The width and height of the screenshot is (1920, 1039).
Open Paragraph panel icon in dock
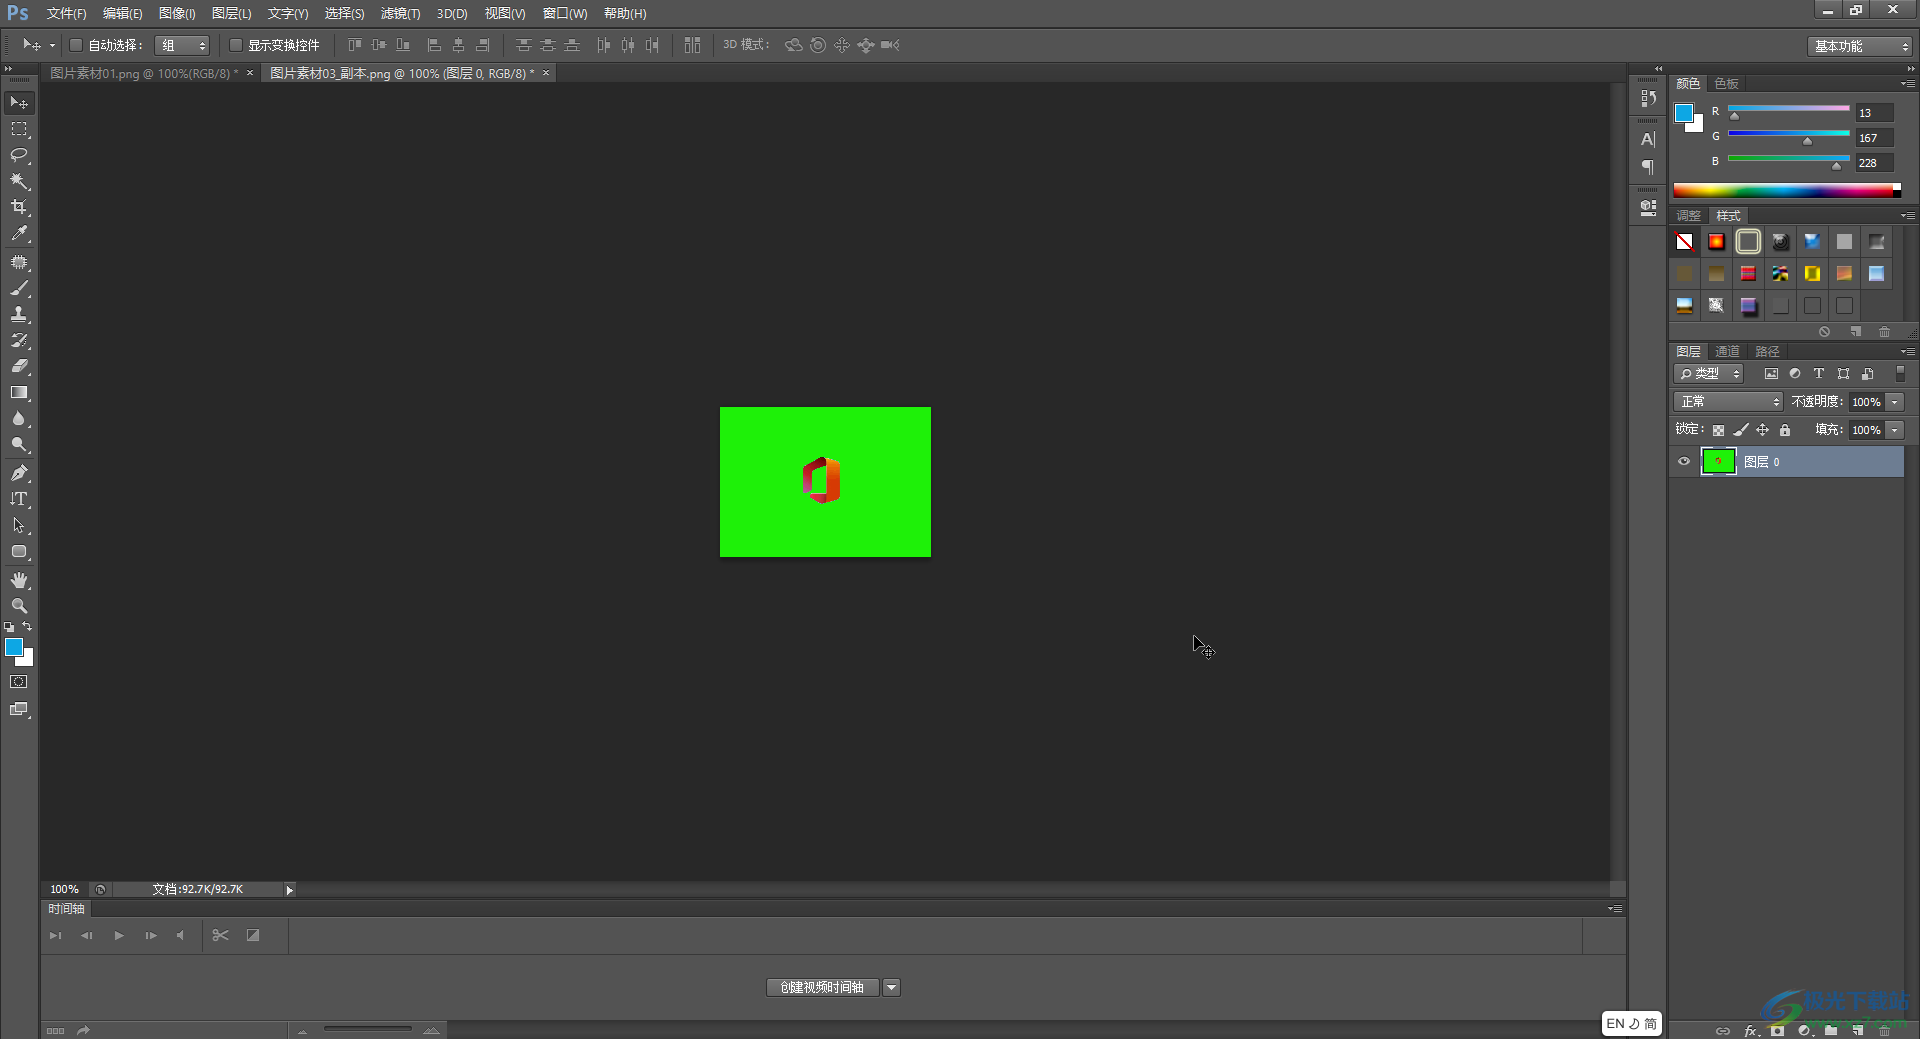click(1648, 167)
